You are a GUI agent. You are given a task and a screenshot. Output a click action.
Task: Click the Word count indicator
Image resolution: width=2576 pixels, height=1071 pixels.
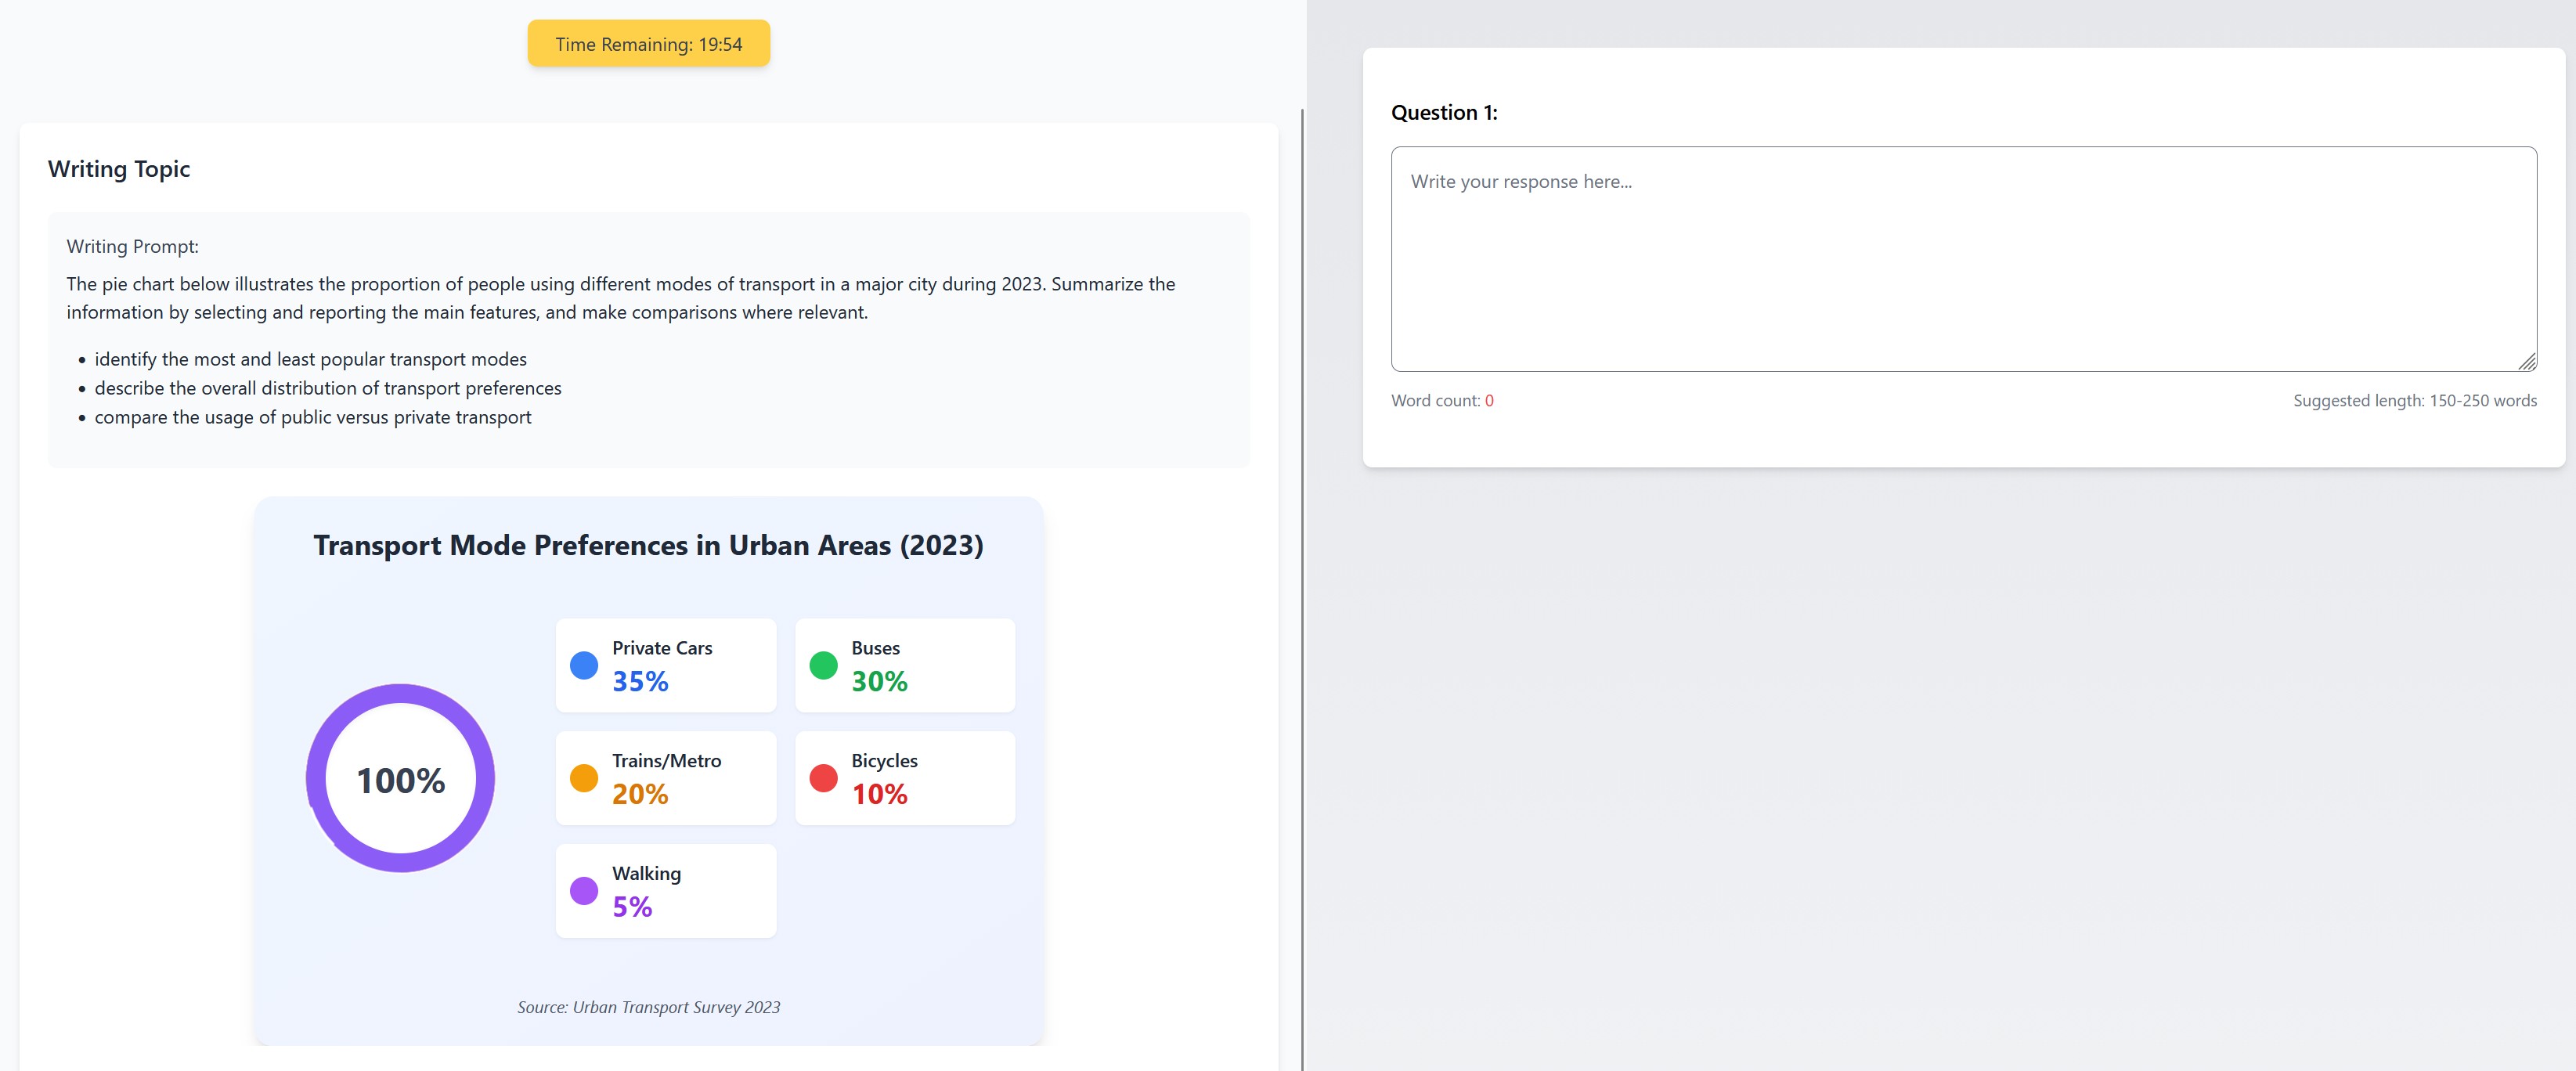1441,400
